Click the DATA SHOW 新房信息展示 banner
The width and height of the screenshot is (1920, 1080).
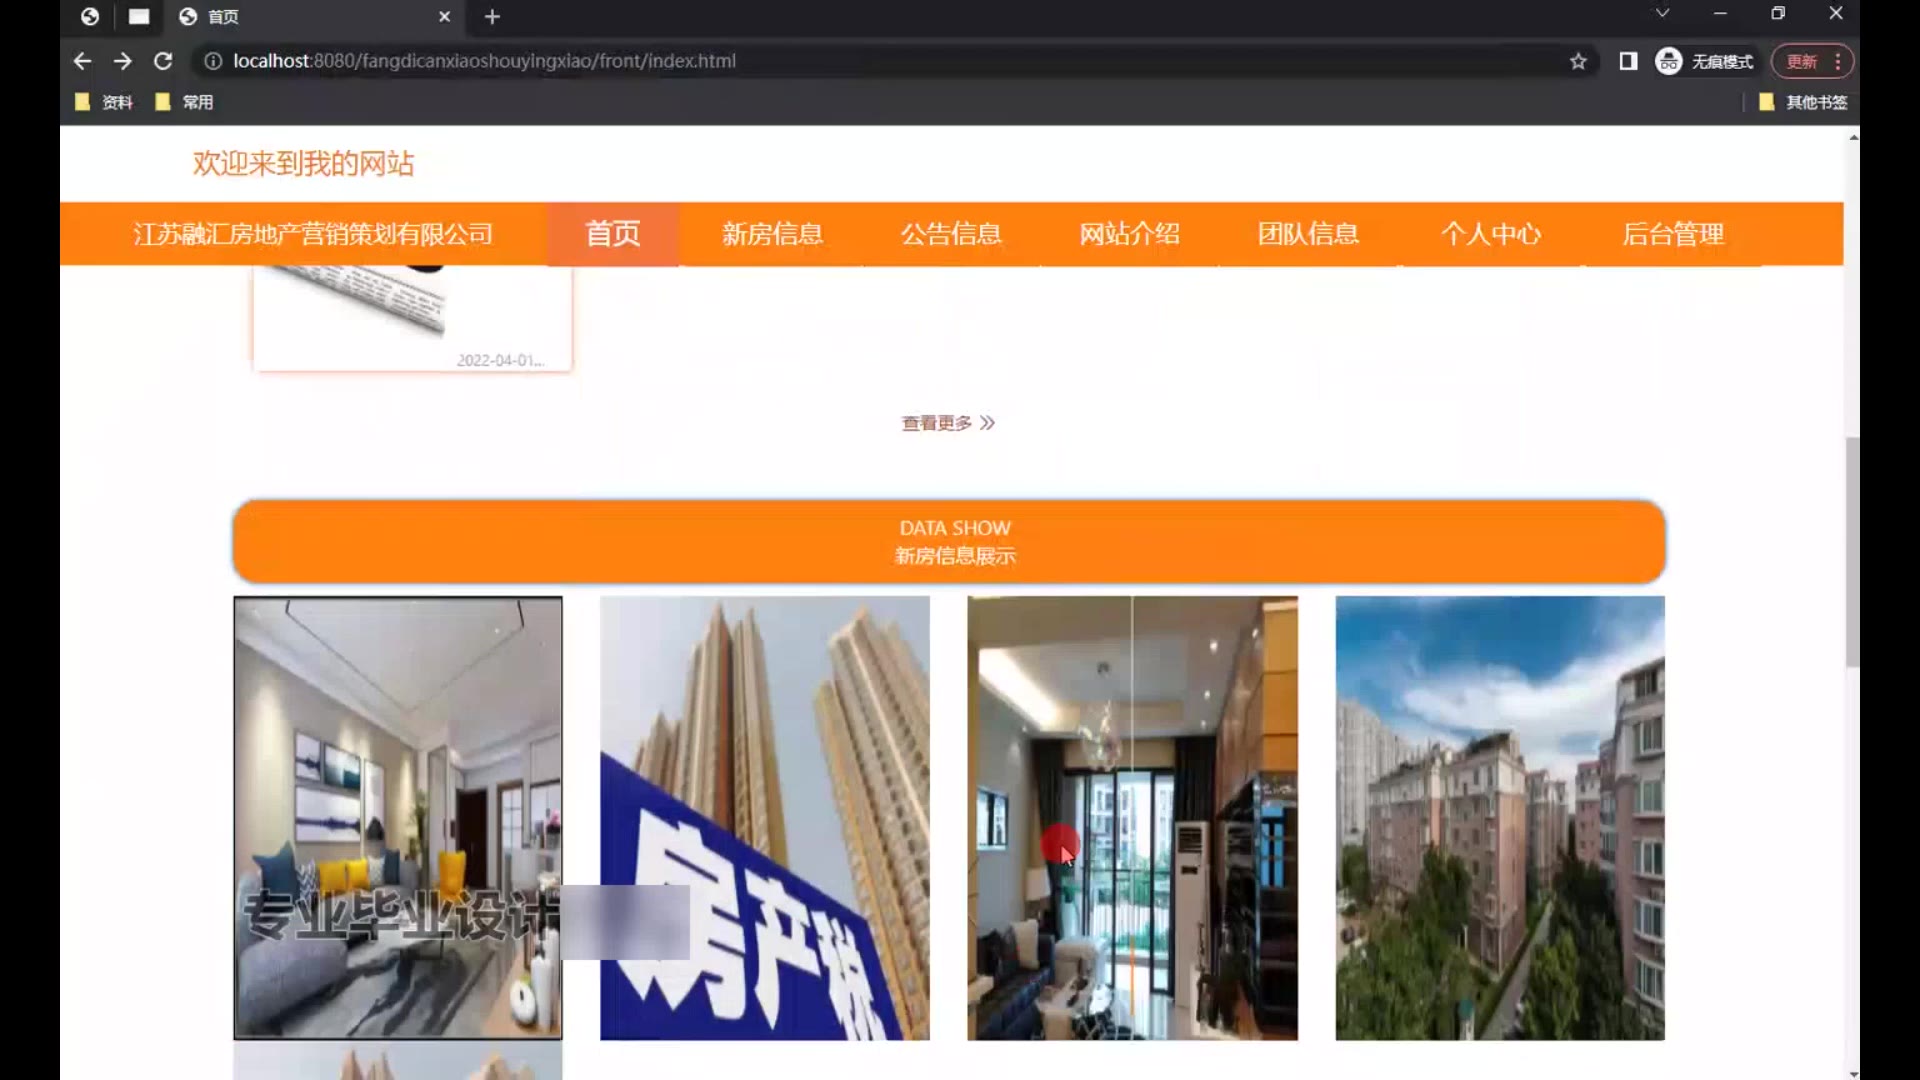(x=949, y=541)
